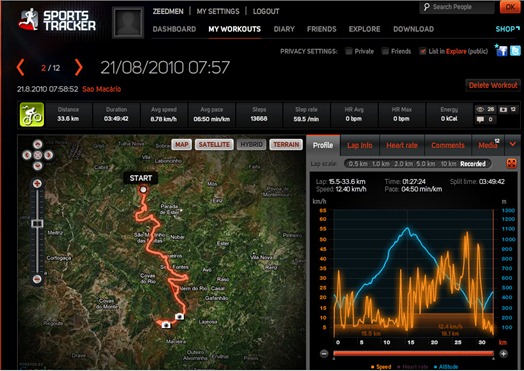Click the photos camera count icon

[x=503, y=109]
